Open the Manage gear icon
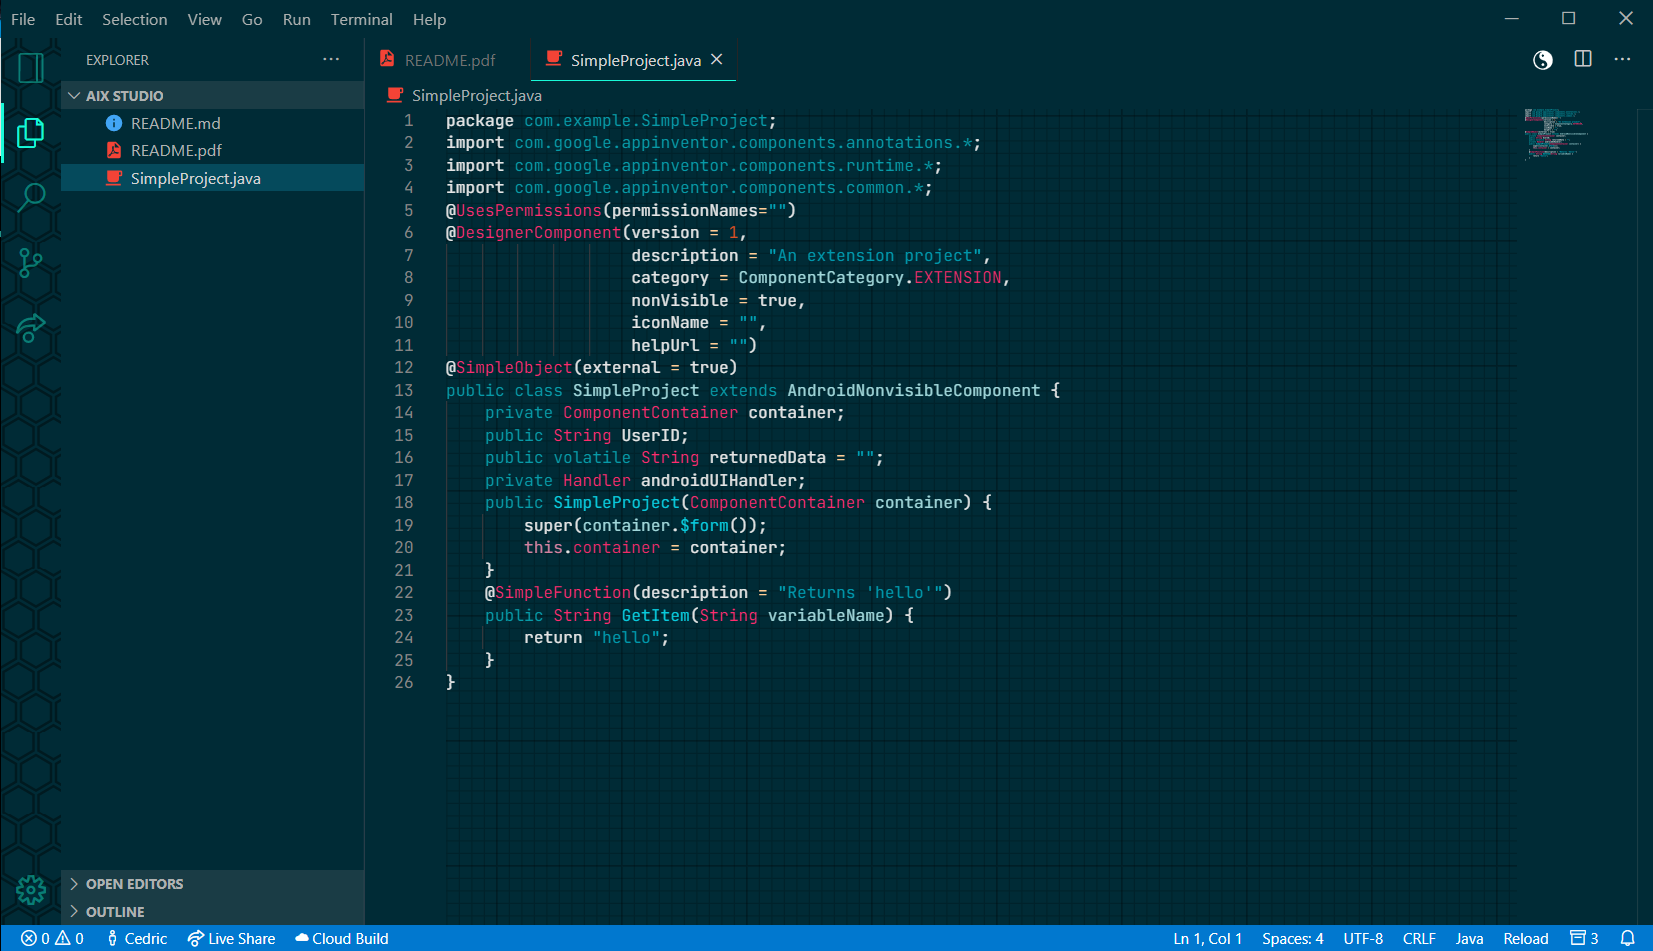1653x951 pixels. [x=31, y=890]
